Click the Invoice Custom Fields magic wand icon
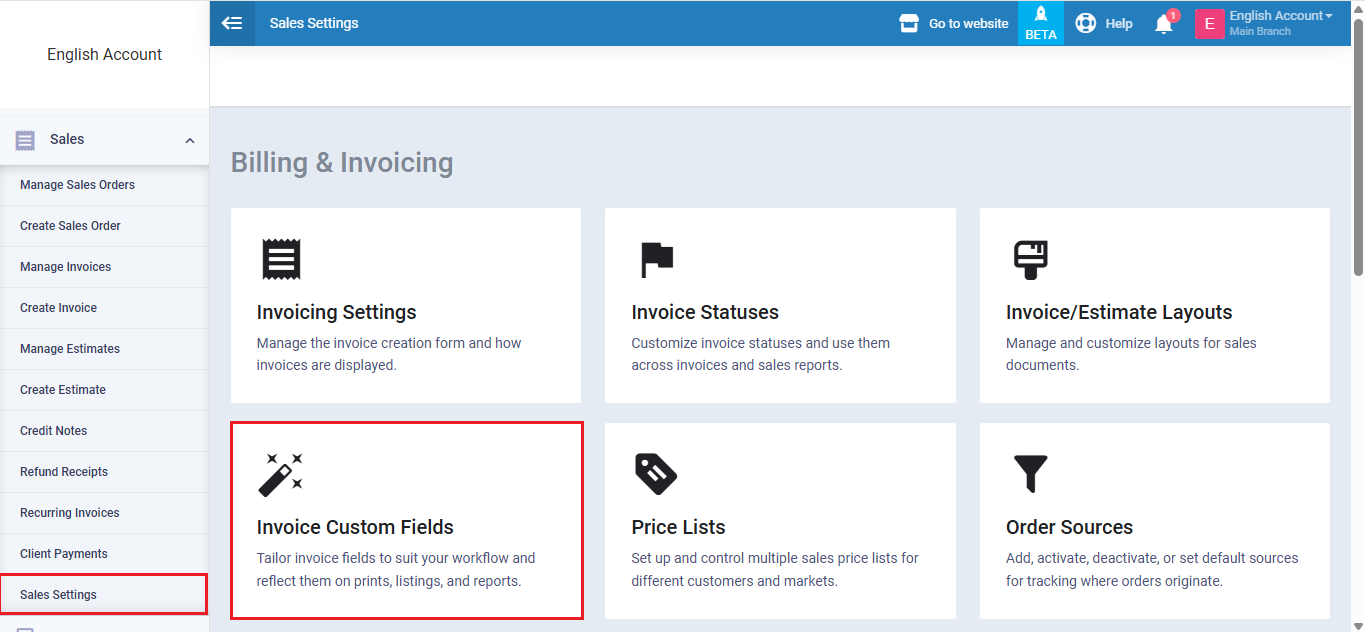This screenshot has width=1365, height=632. pyautogui.click(x=281, y=474)
